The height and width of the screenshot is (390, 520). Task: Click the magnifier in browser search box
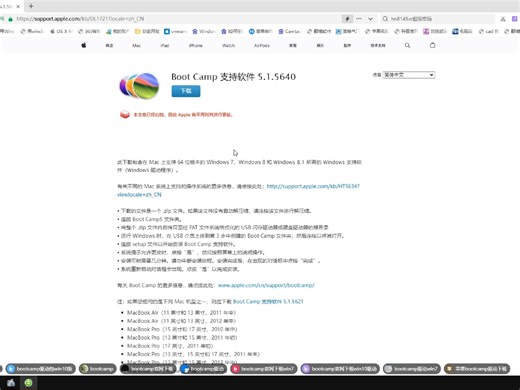pyautogui.click(x=385, y=19)
